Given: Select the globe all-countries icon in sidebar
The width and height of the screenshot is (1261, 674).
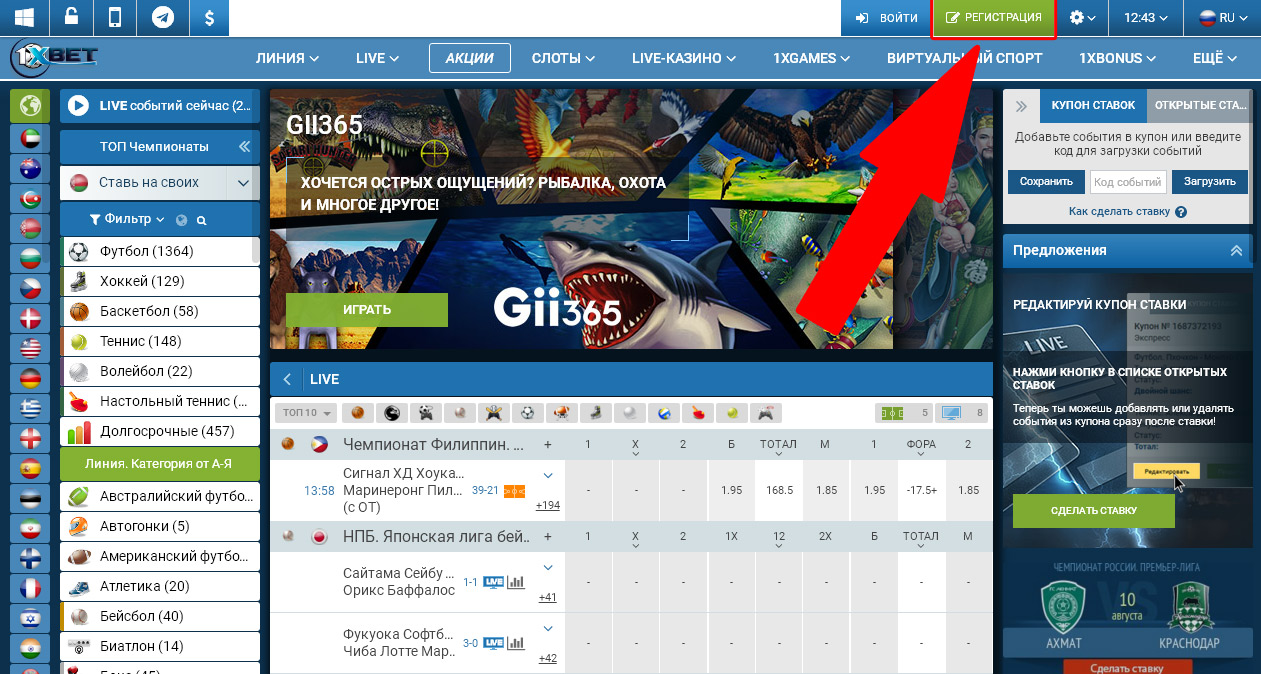Looking at the screenshot, I should [x=30, y=106].
